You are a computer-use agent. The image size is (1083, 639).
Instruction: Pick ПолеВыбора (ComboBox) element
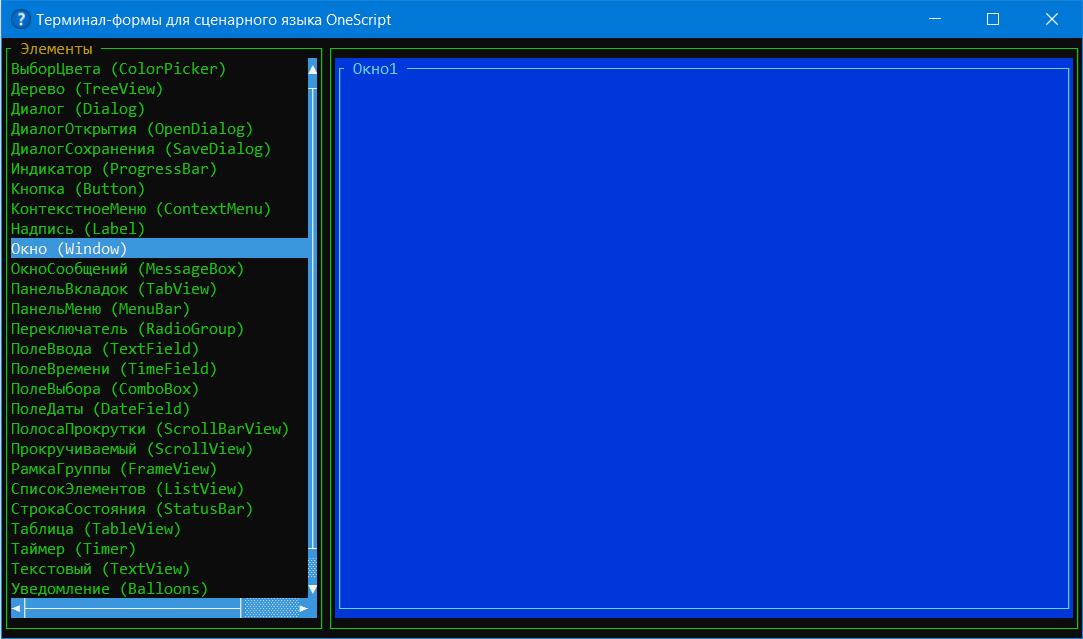(104, 389)
